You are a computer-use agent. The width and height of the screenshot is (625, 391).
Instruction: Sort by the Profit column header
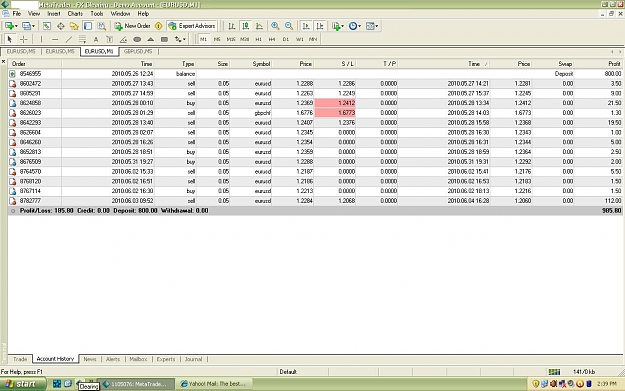click(x=598, y=64)
